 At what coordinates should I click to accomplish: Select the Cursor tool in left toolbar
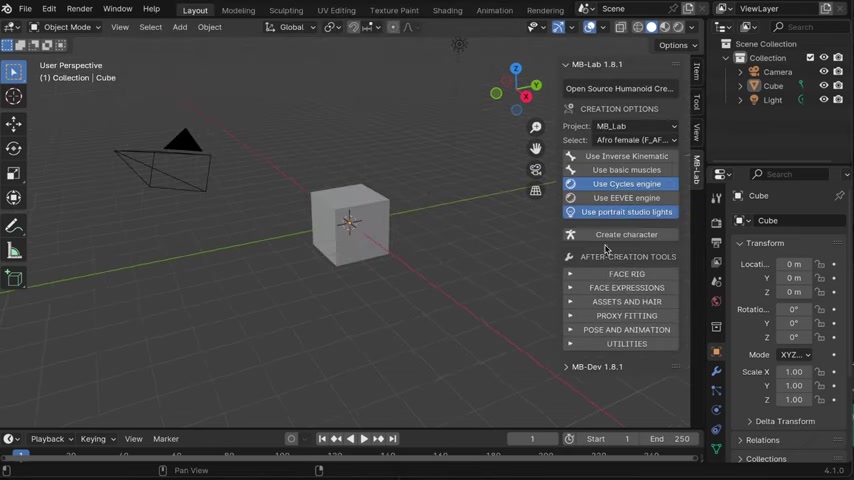coord(14,97)
